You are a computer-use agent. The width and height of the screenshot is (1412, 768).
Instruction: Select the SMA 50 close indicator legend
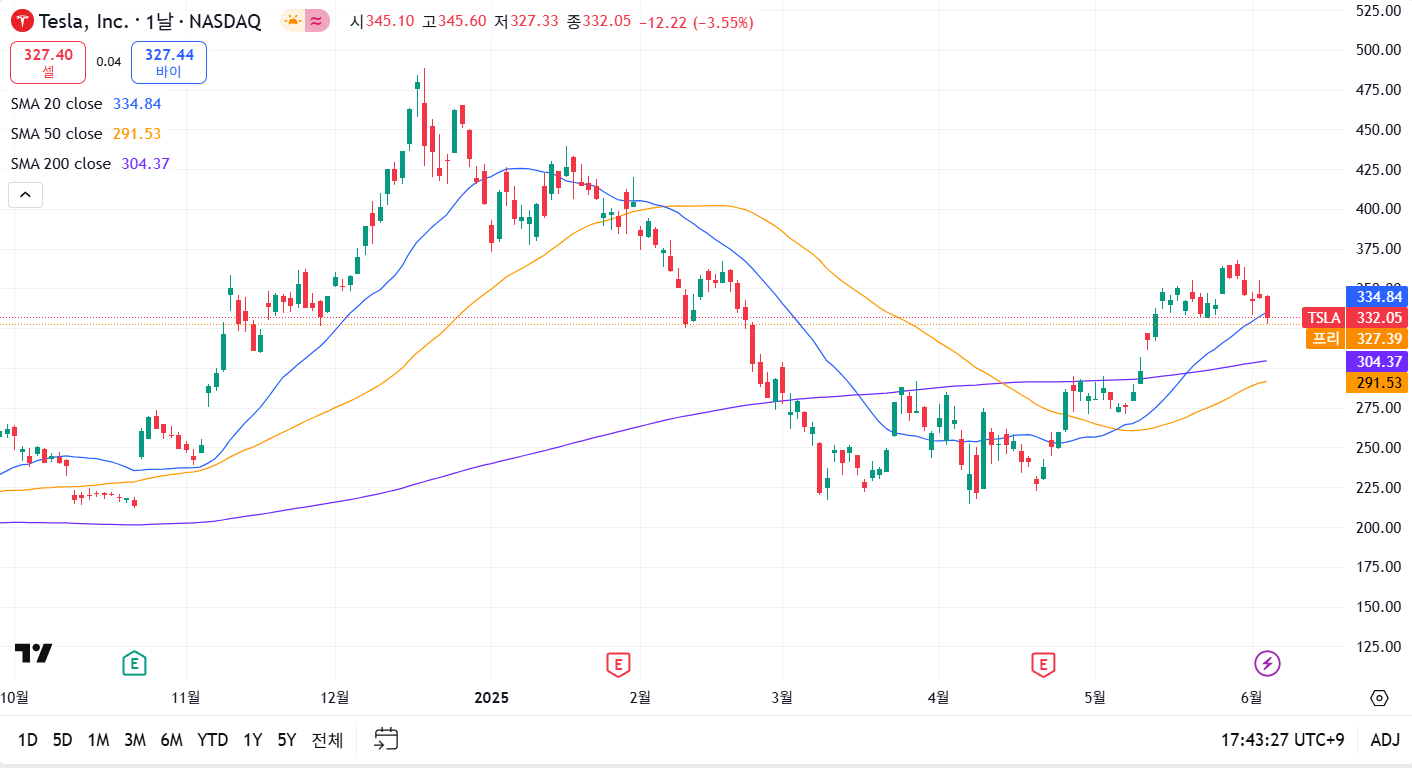pos(86,133)
